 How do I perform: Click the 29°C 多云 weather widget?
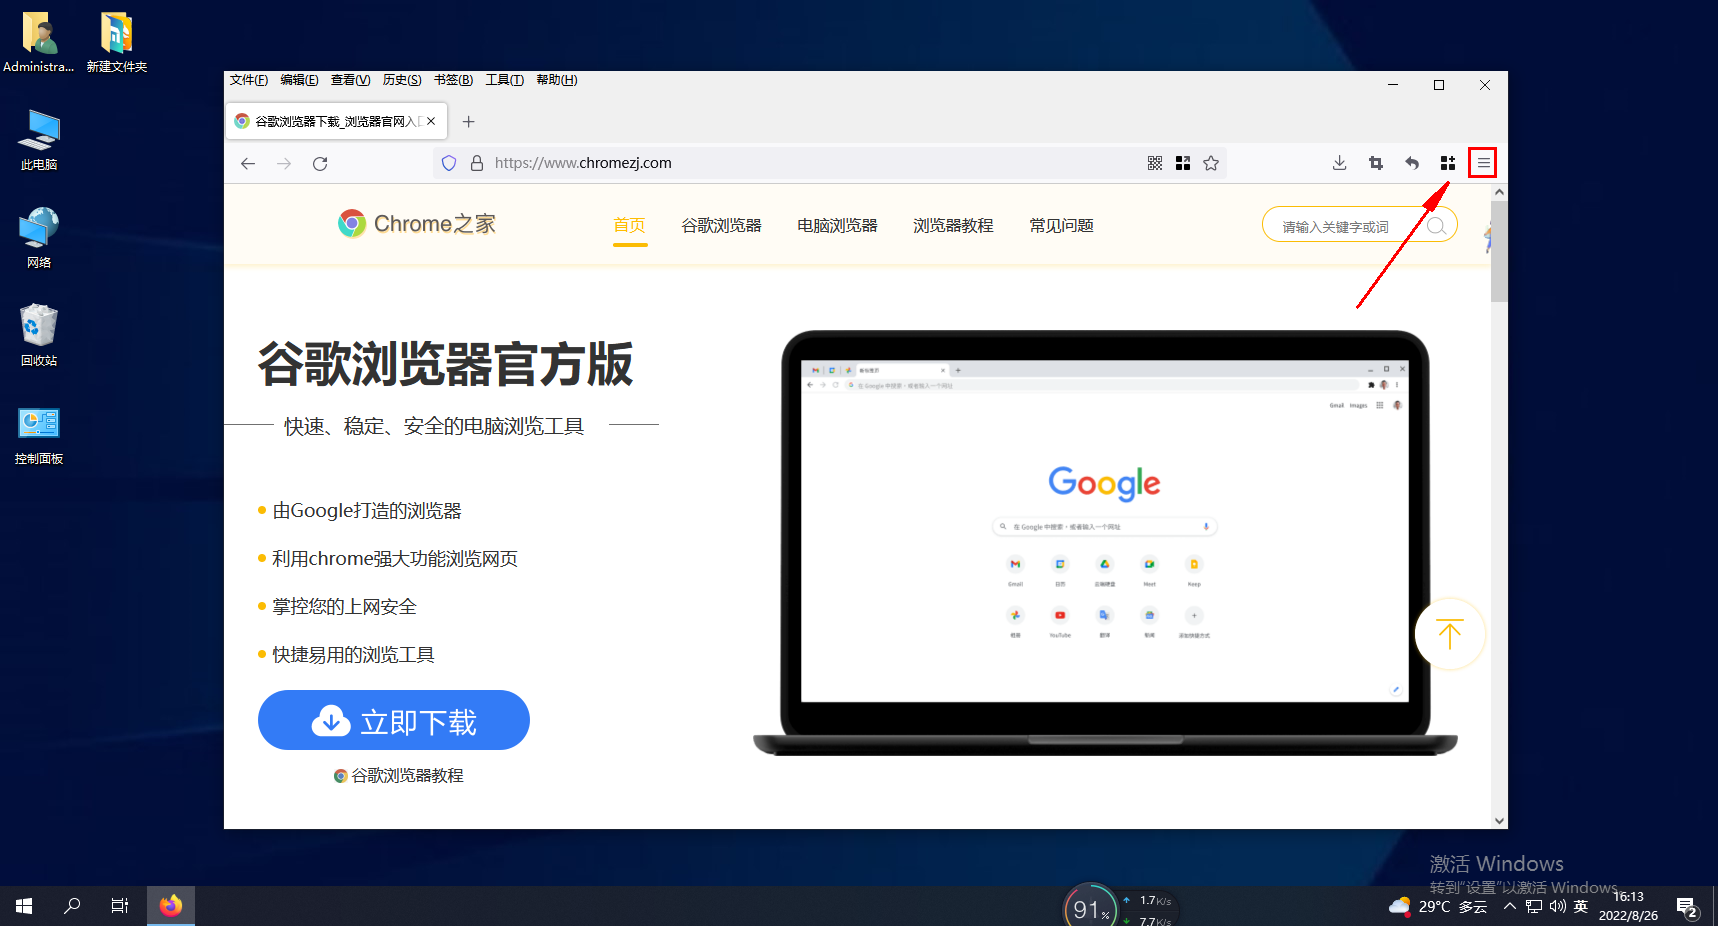coord(1438,907)
